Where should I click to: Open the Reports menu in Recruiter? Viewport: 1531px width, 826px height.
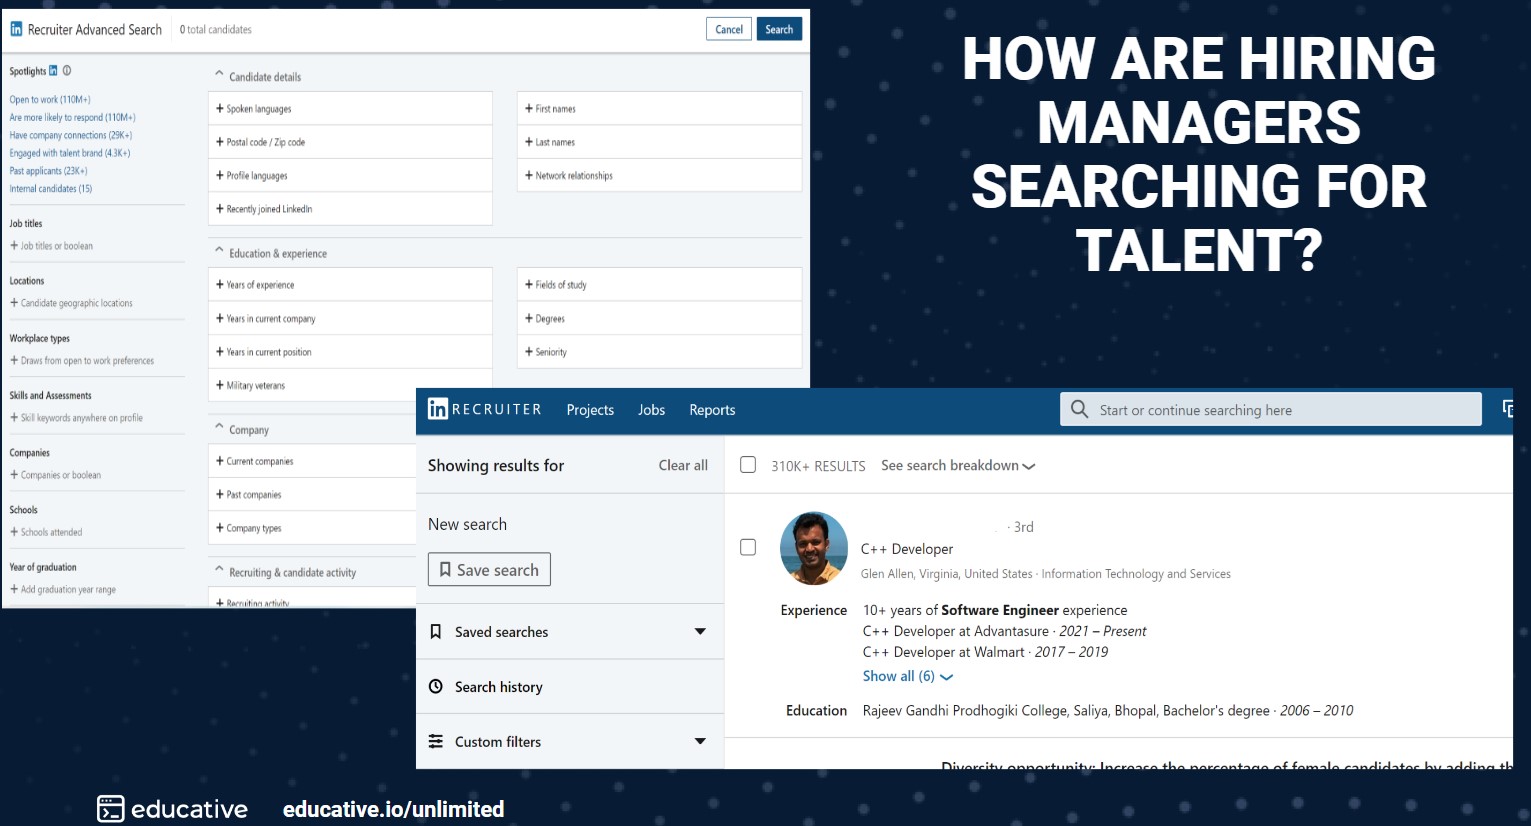(712, 410)
